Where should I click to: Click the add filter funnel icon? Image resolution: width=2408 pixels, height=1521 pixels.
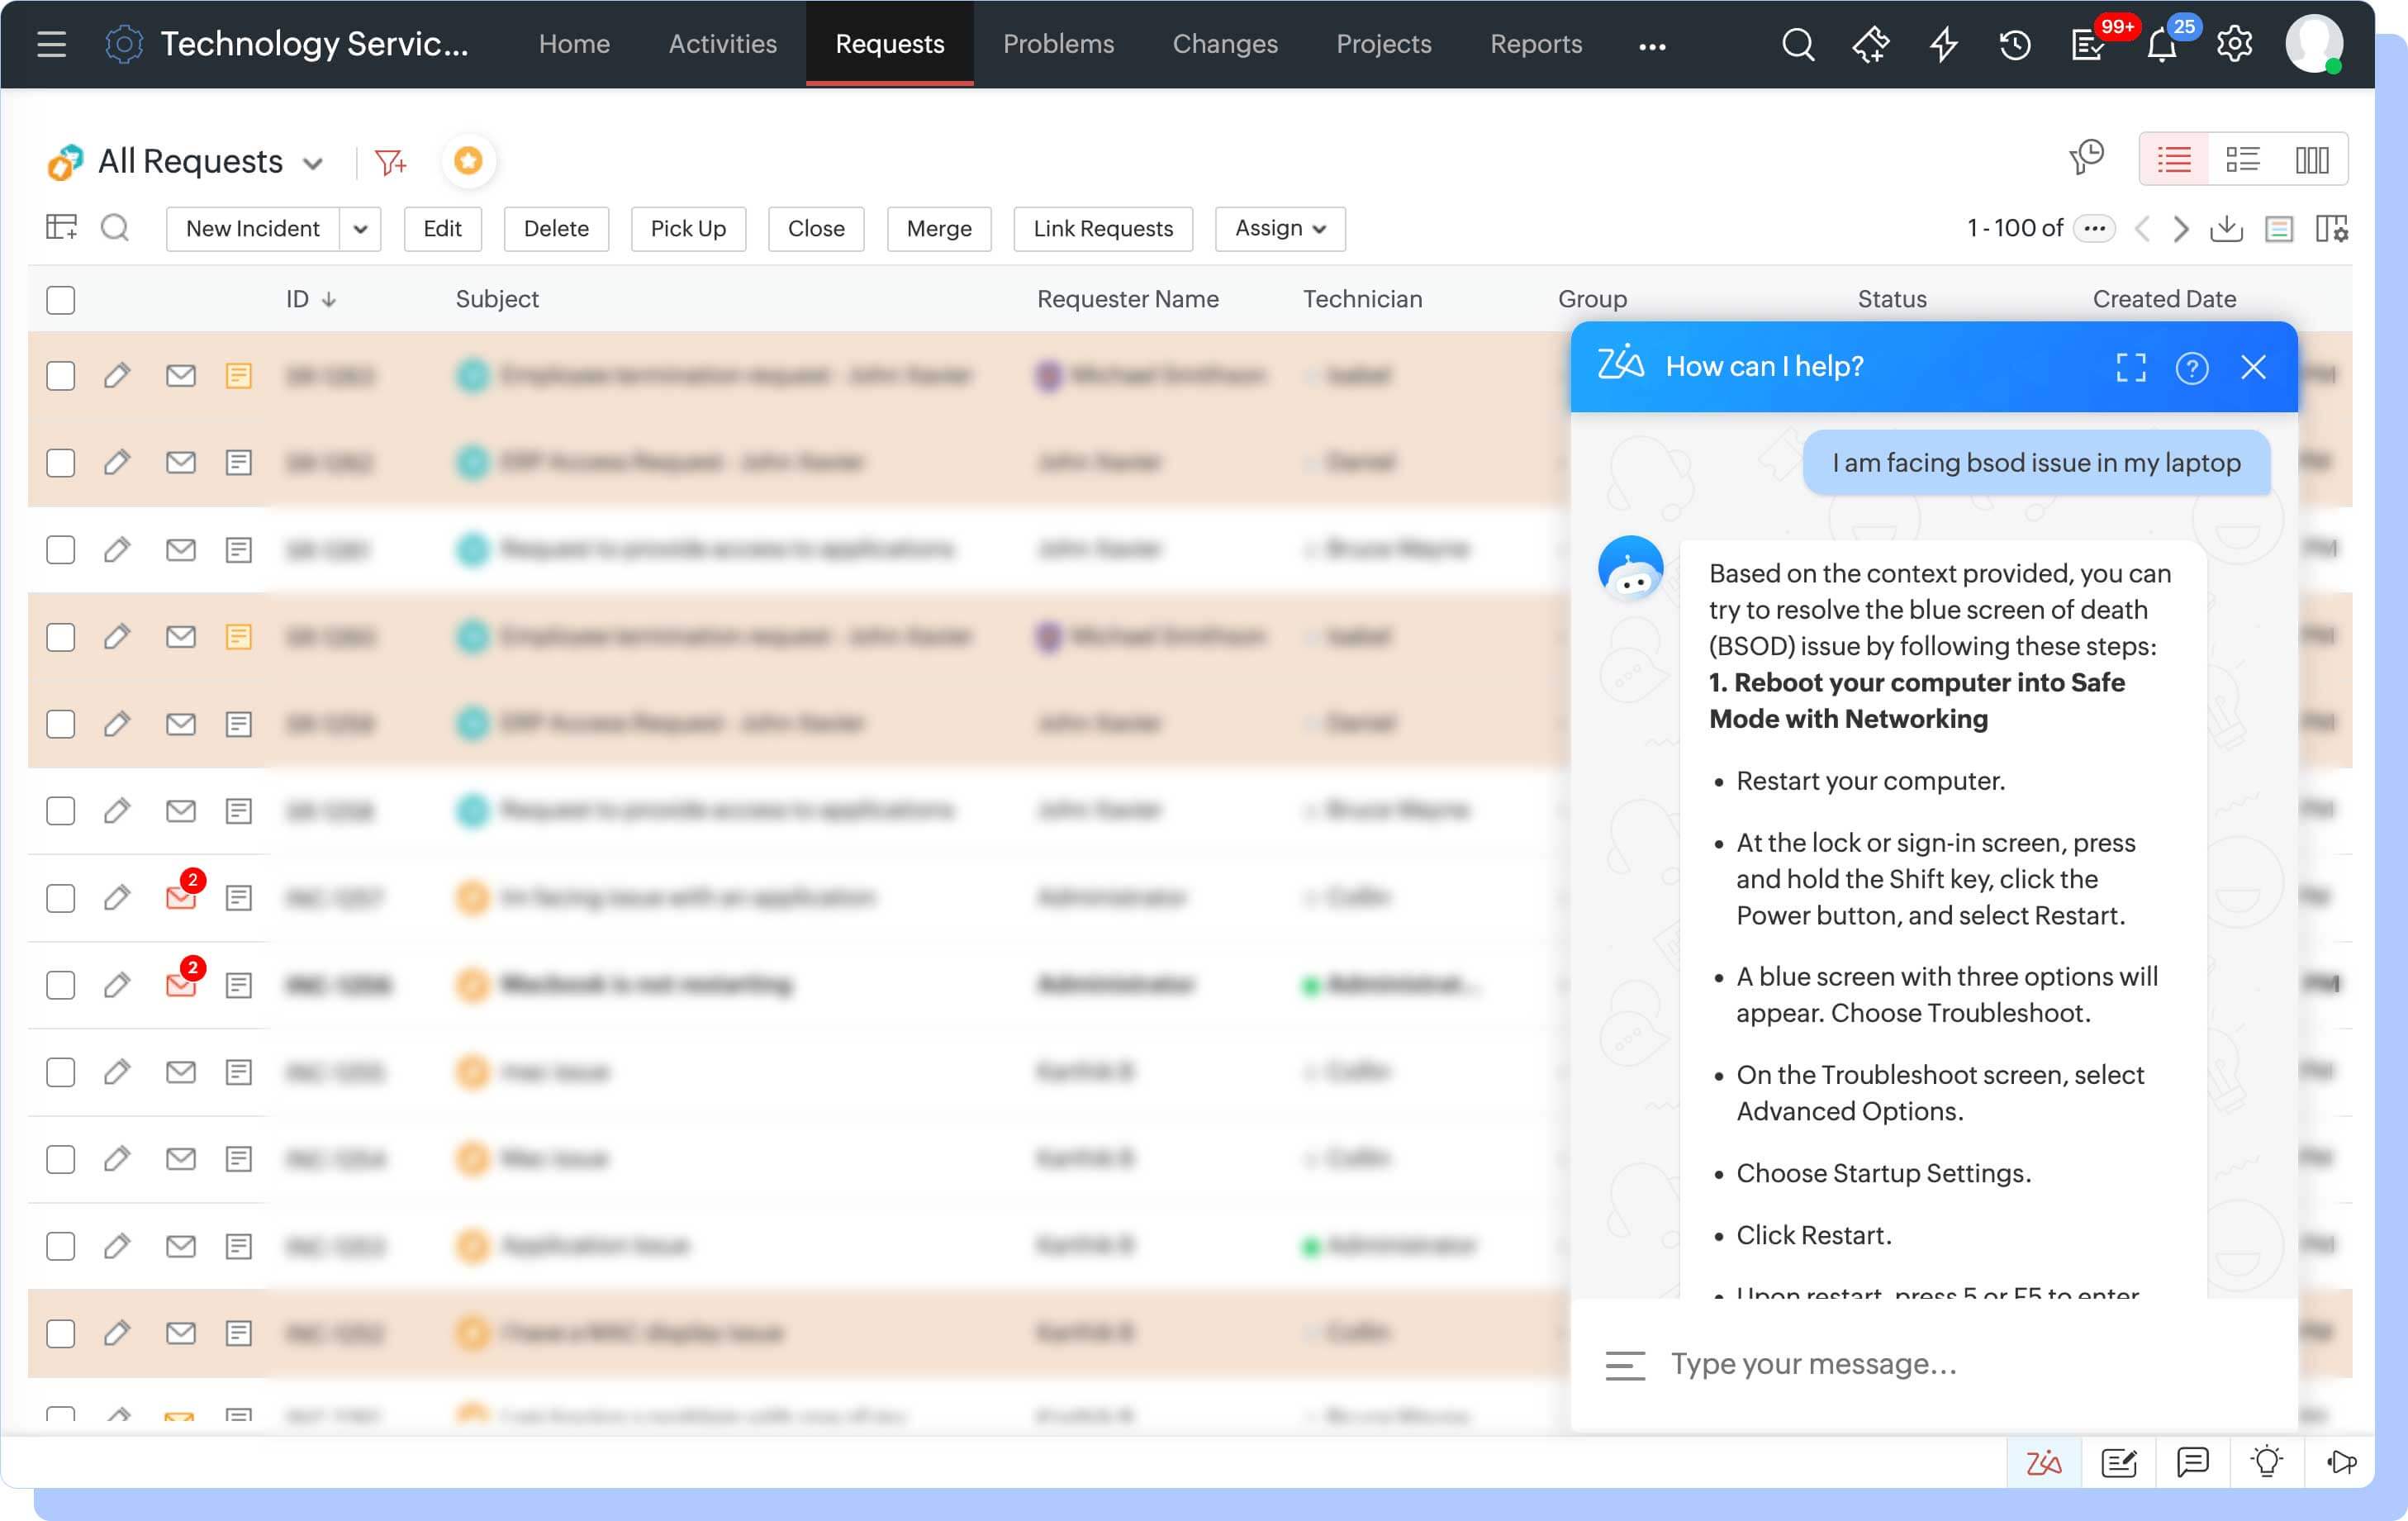[390, 161]
